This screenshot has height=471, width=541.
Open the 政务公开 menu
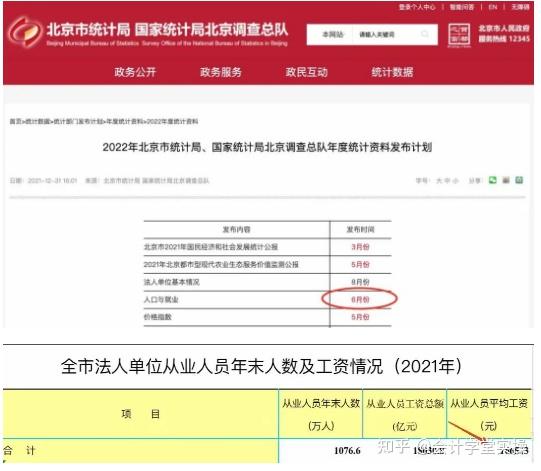135,72
